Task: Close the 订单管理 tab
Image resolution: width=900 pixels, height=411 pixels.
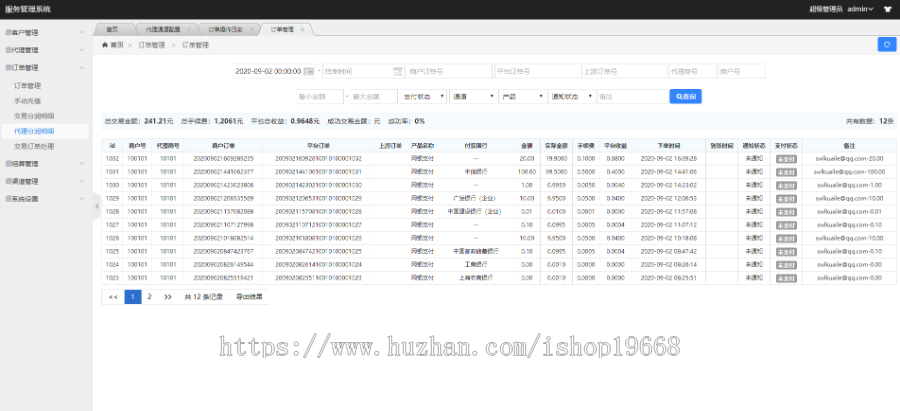Action: click(x=302, y=29)
